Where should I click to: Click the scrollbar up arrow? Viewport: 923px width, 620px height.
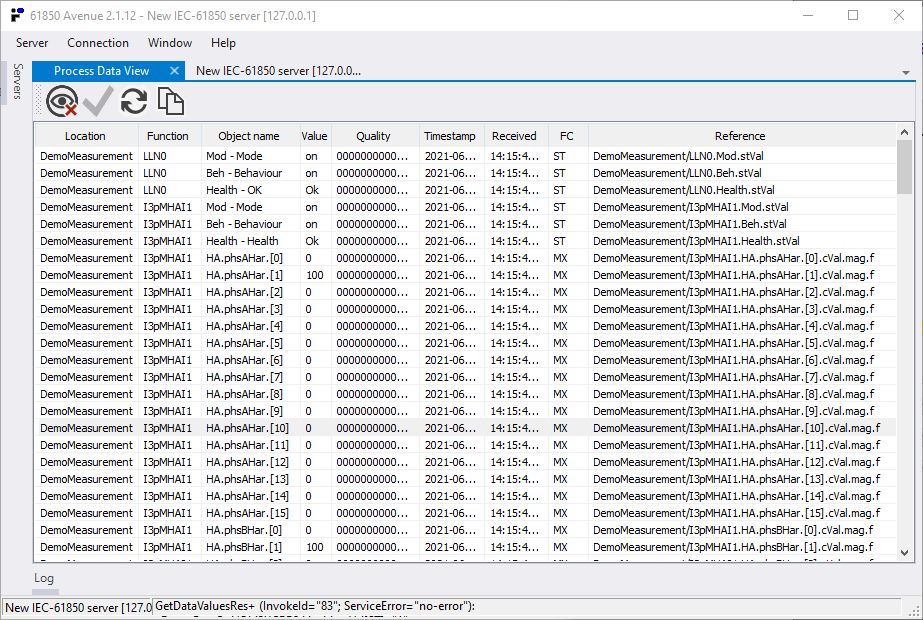(x=905, y=132)
